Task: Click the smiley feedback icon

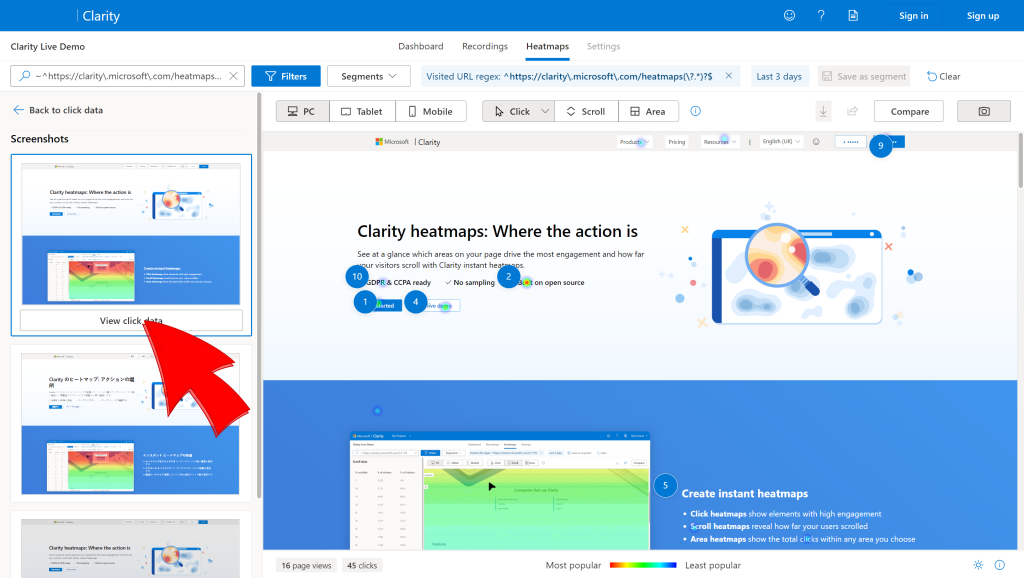Action: pos(790,16)
